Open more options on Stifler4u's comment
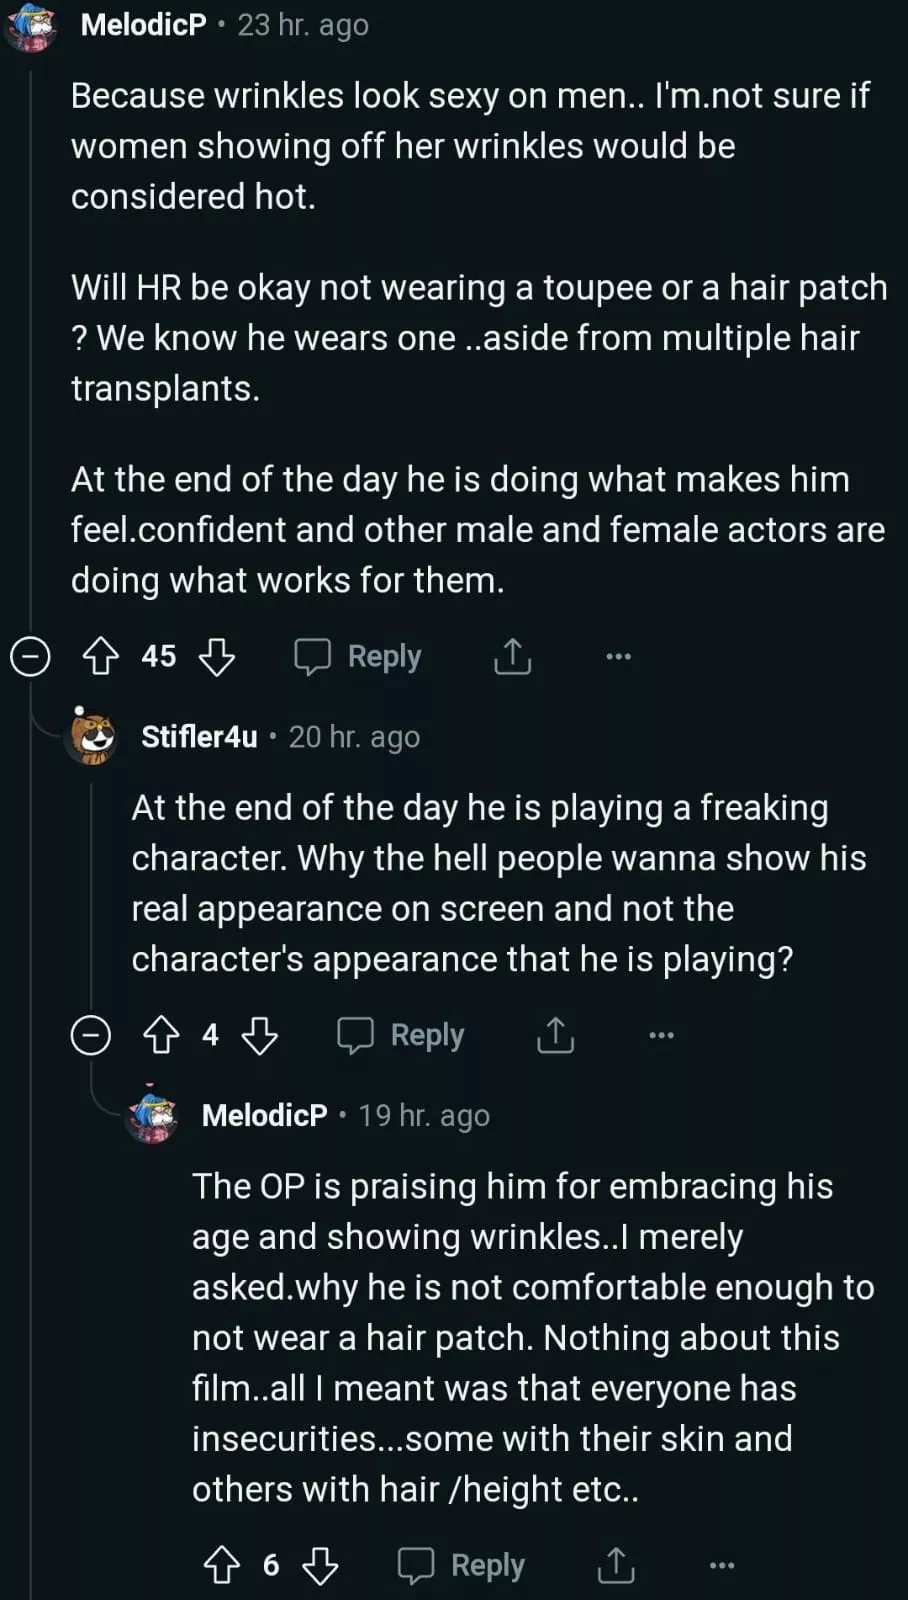The width and height of the screenshot is (908, 1600). click(x=661, y=1035)
